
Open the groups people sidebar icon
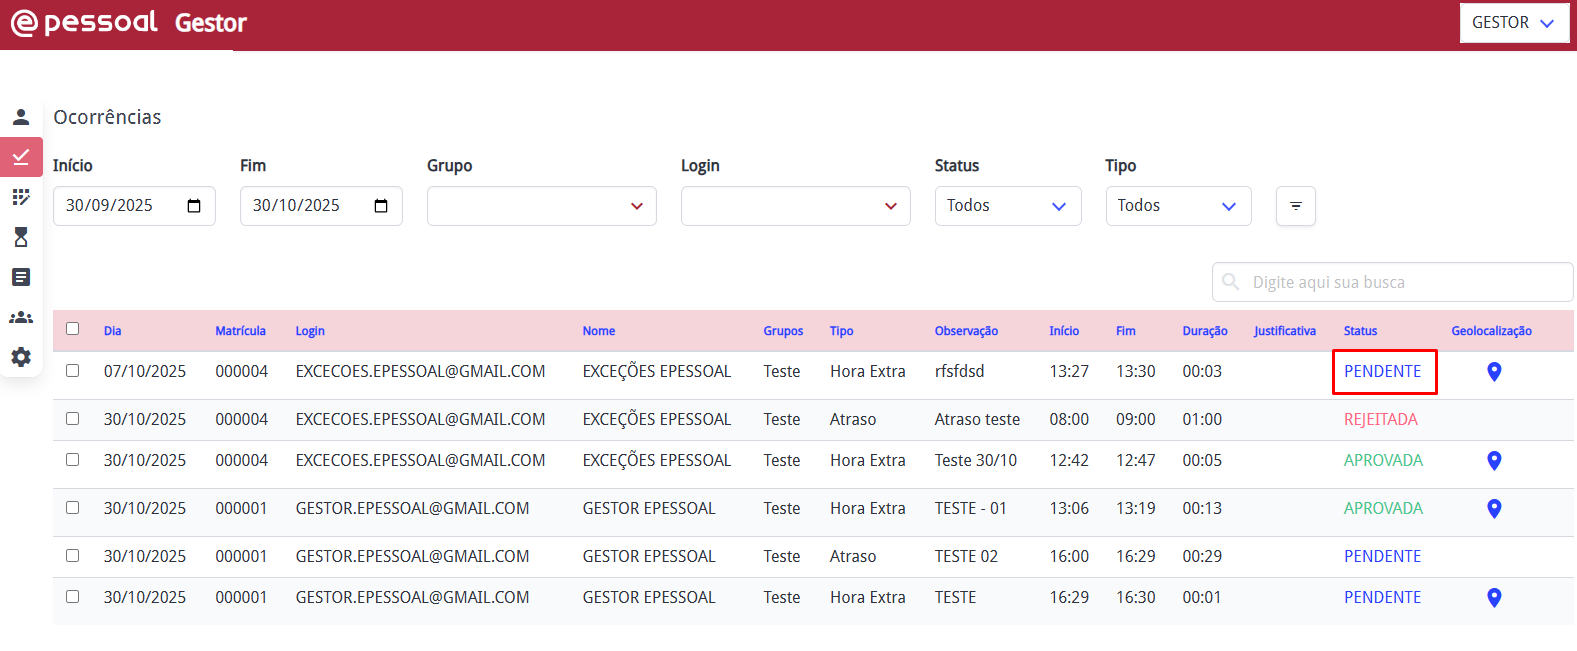point(21,317)
